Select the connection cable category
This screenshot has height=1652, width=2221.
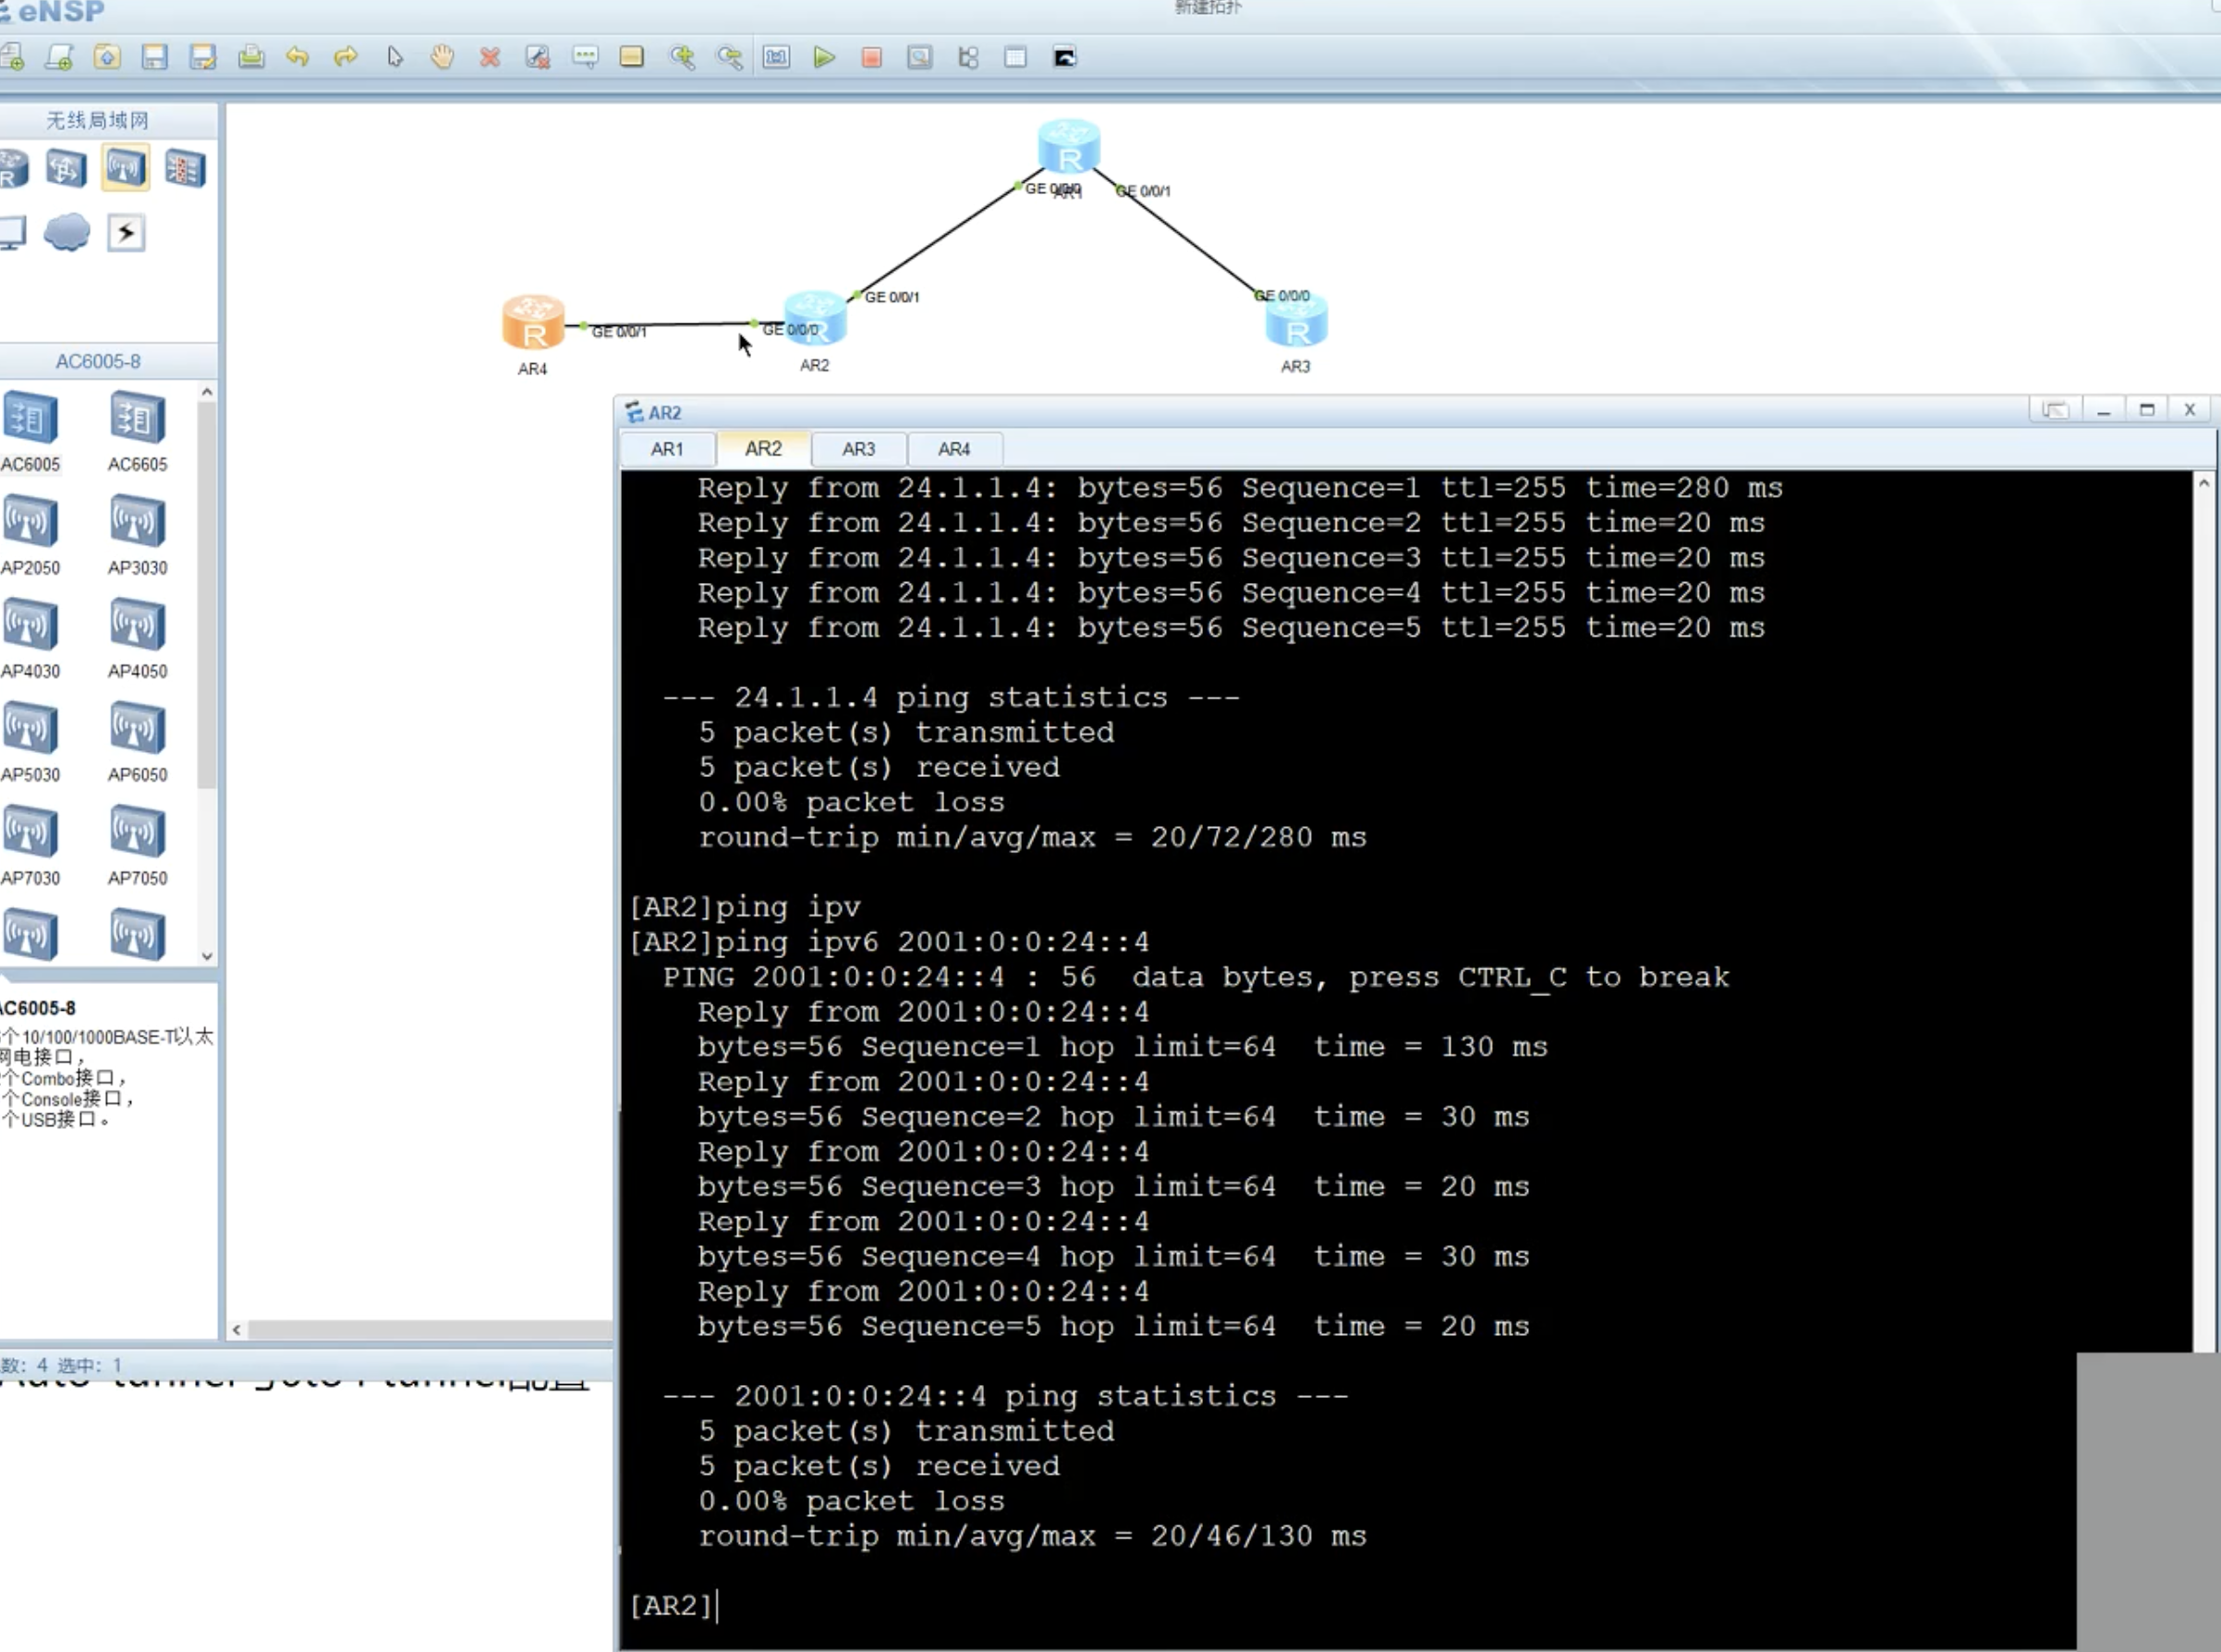(x=126, y=233)
